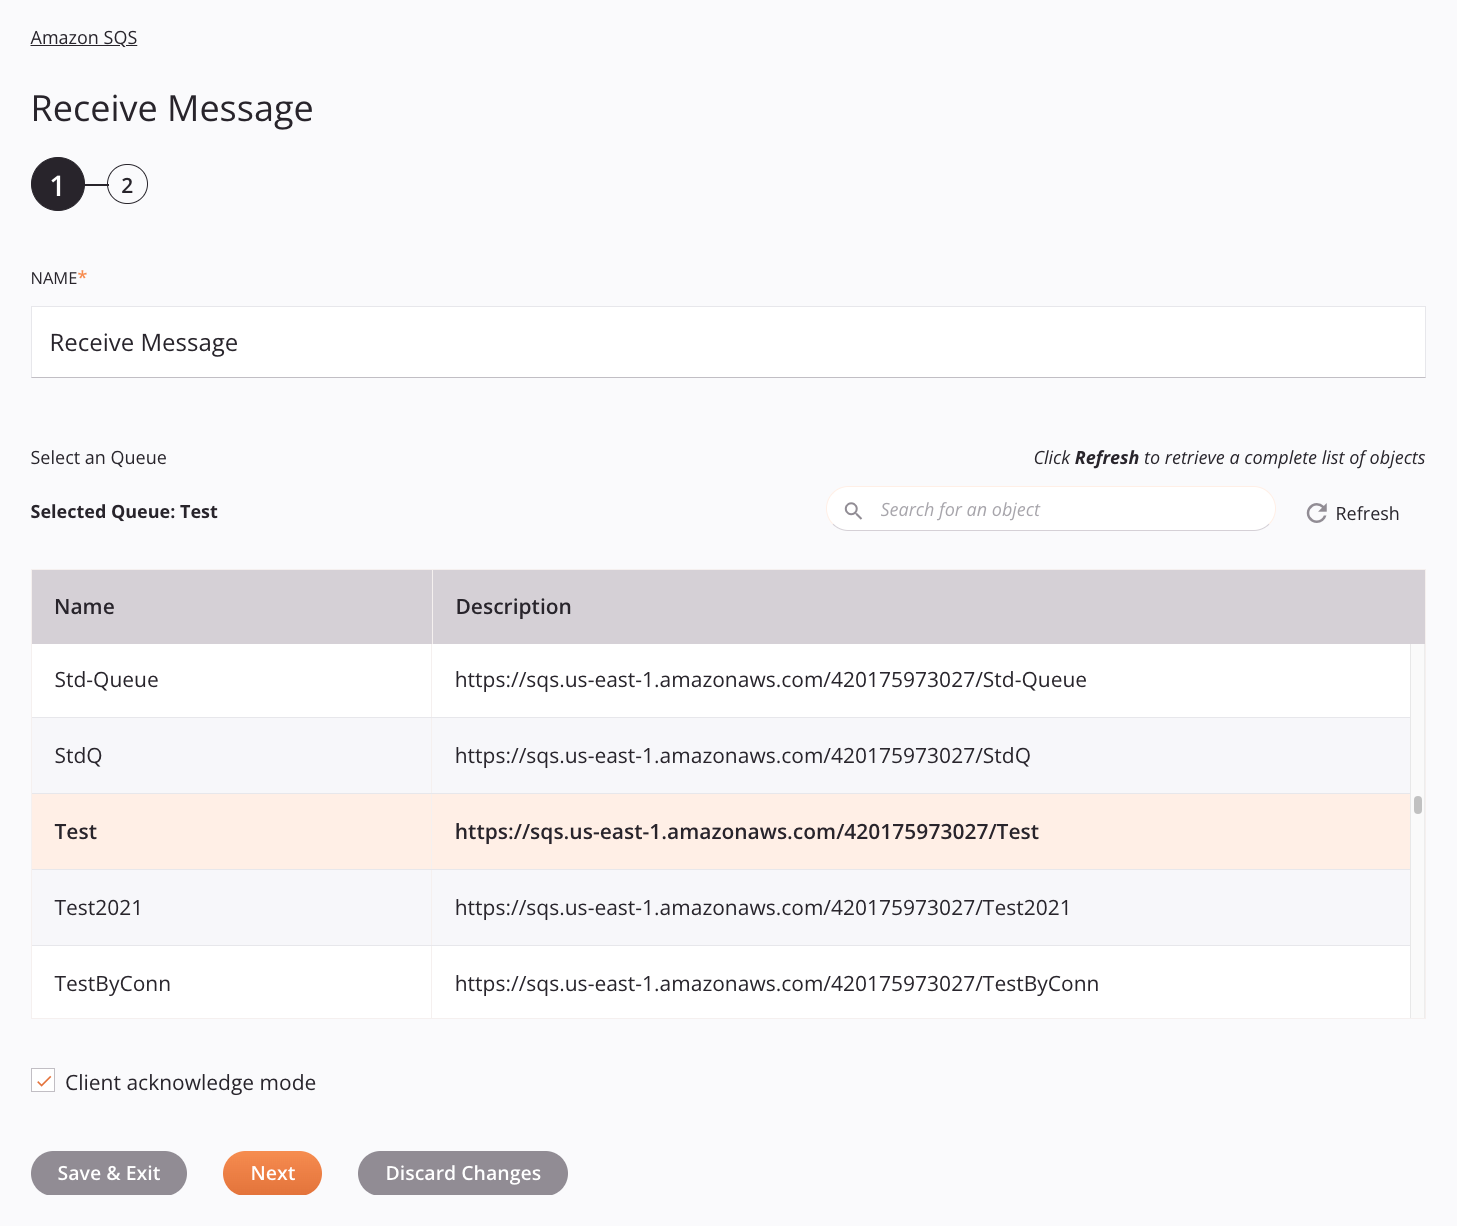Click the Refresh circular arrow icon
Viewport: 1457px width, 1226px height.
tap(1317, 513)
